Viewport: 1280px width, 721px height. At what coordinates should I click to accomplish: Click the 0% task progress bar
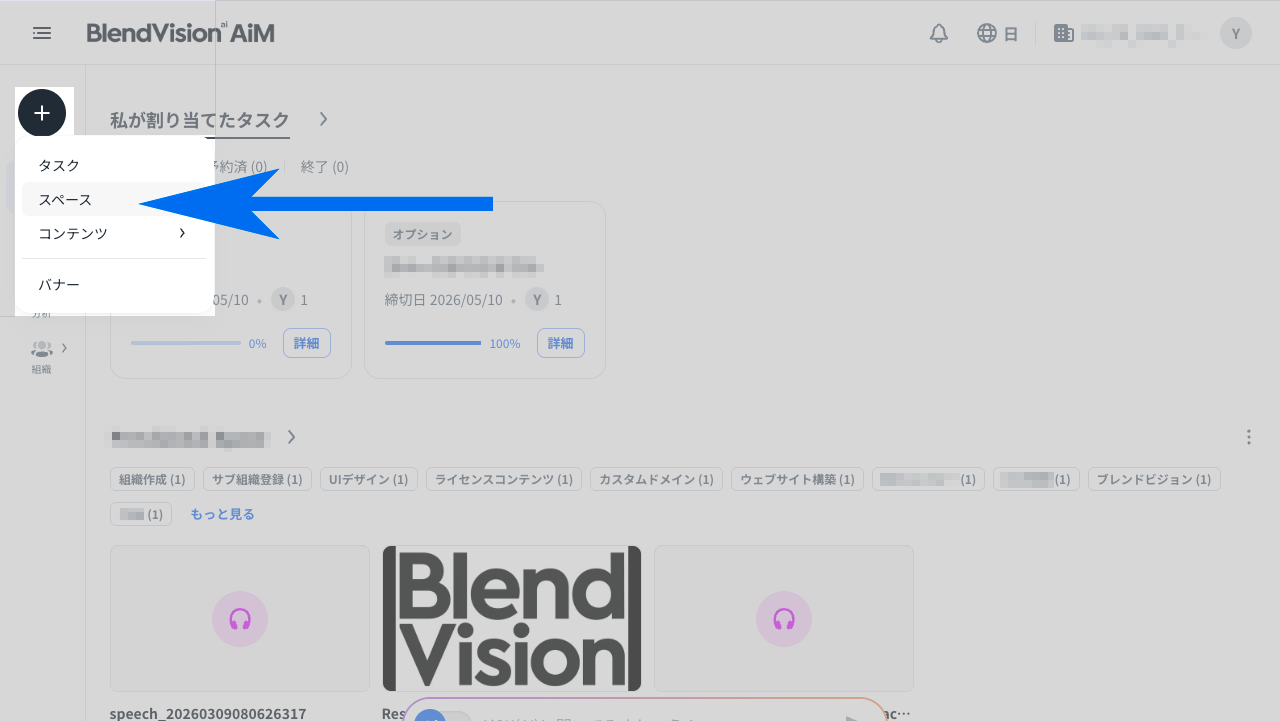(x=186, y=343)
